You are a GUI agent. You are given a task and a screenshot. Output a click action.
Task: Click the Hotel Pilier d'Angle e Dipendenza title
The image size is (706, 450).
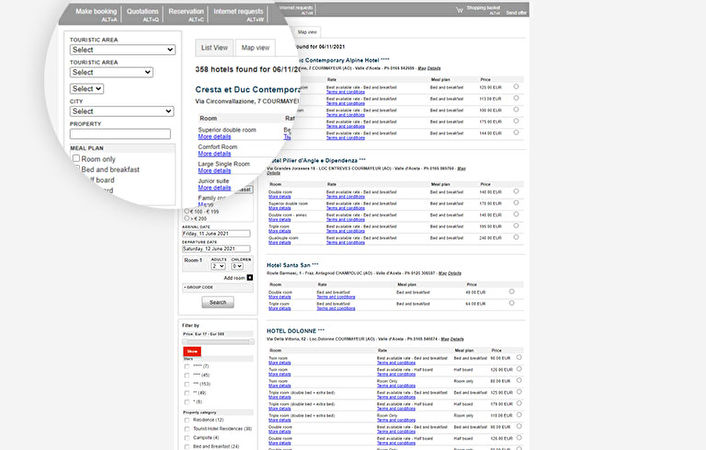316,160
